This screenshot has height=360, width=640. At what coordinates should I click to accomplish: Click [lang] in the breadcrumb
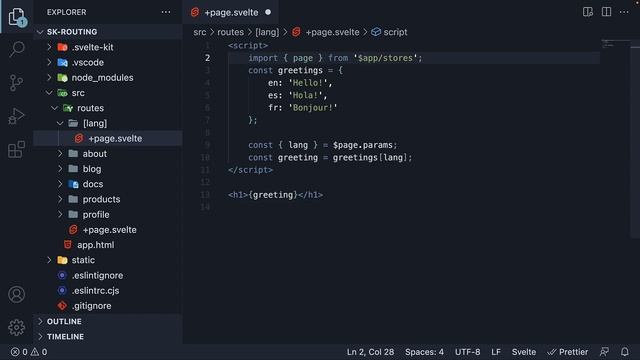[x=267, y=32]
